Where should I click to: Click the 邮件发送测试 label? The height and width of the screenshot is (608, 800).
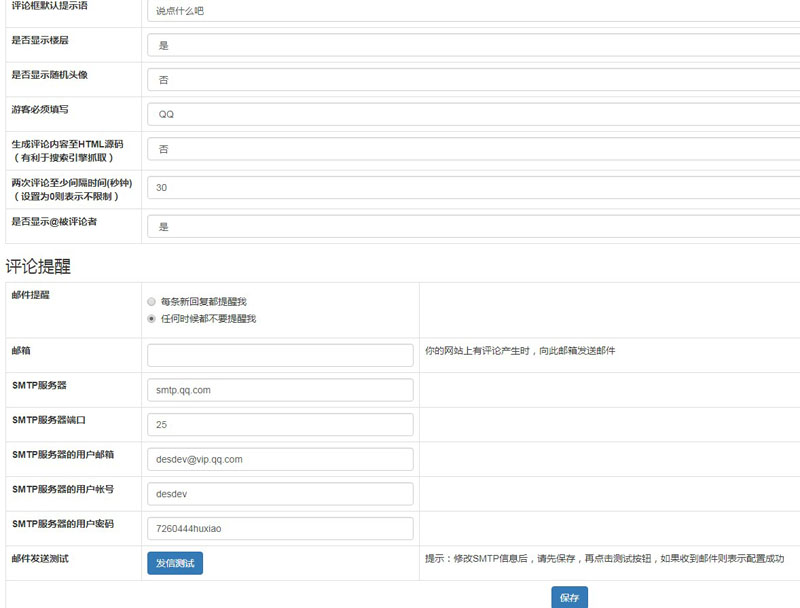tap(40, 559)
